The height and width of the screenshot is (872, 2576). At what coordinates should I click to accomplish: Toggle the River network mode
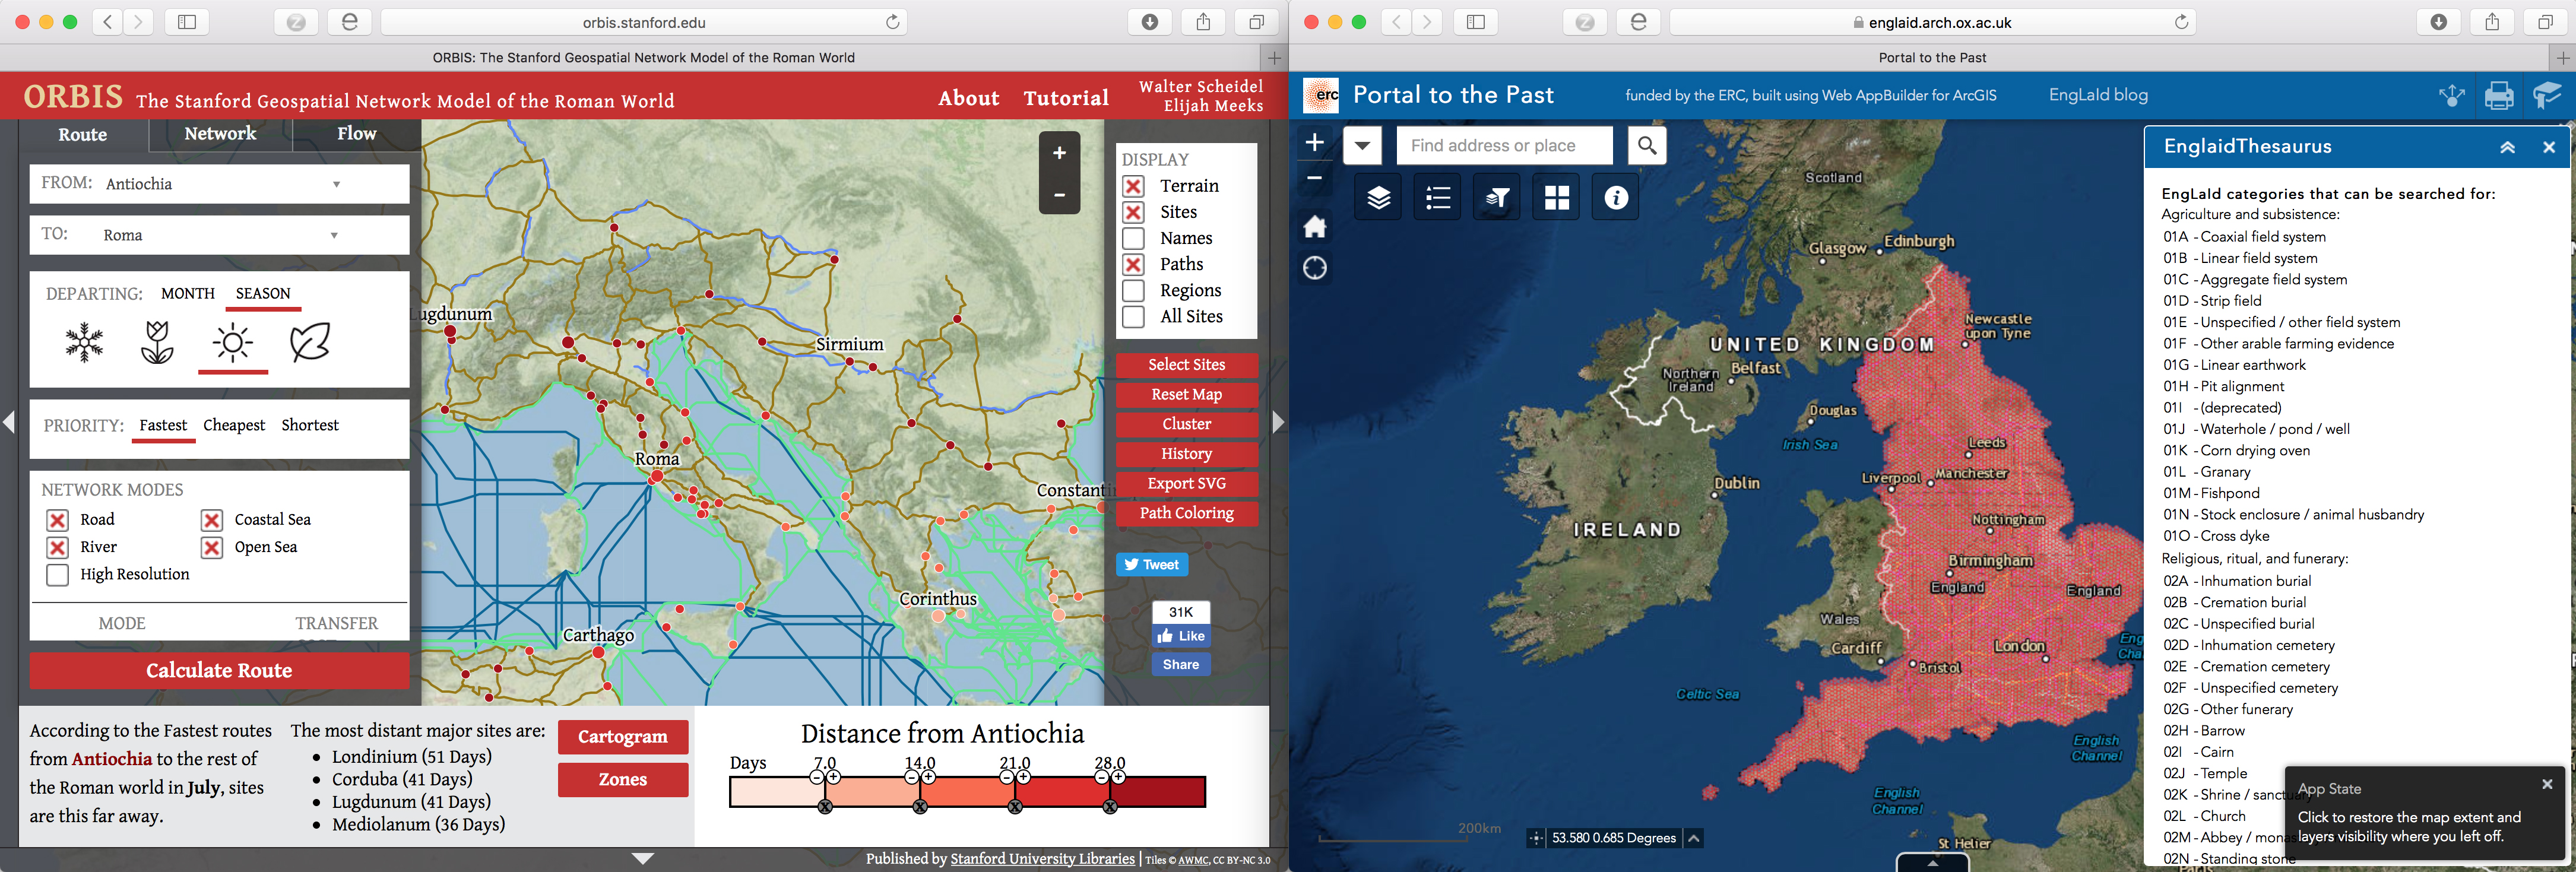click(x=58, y=547)
